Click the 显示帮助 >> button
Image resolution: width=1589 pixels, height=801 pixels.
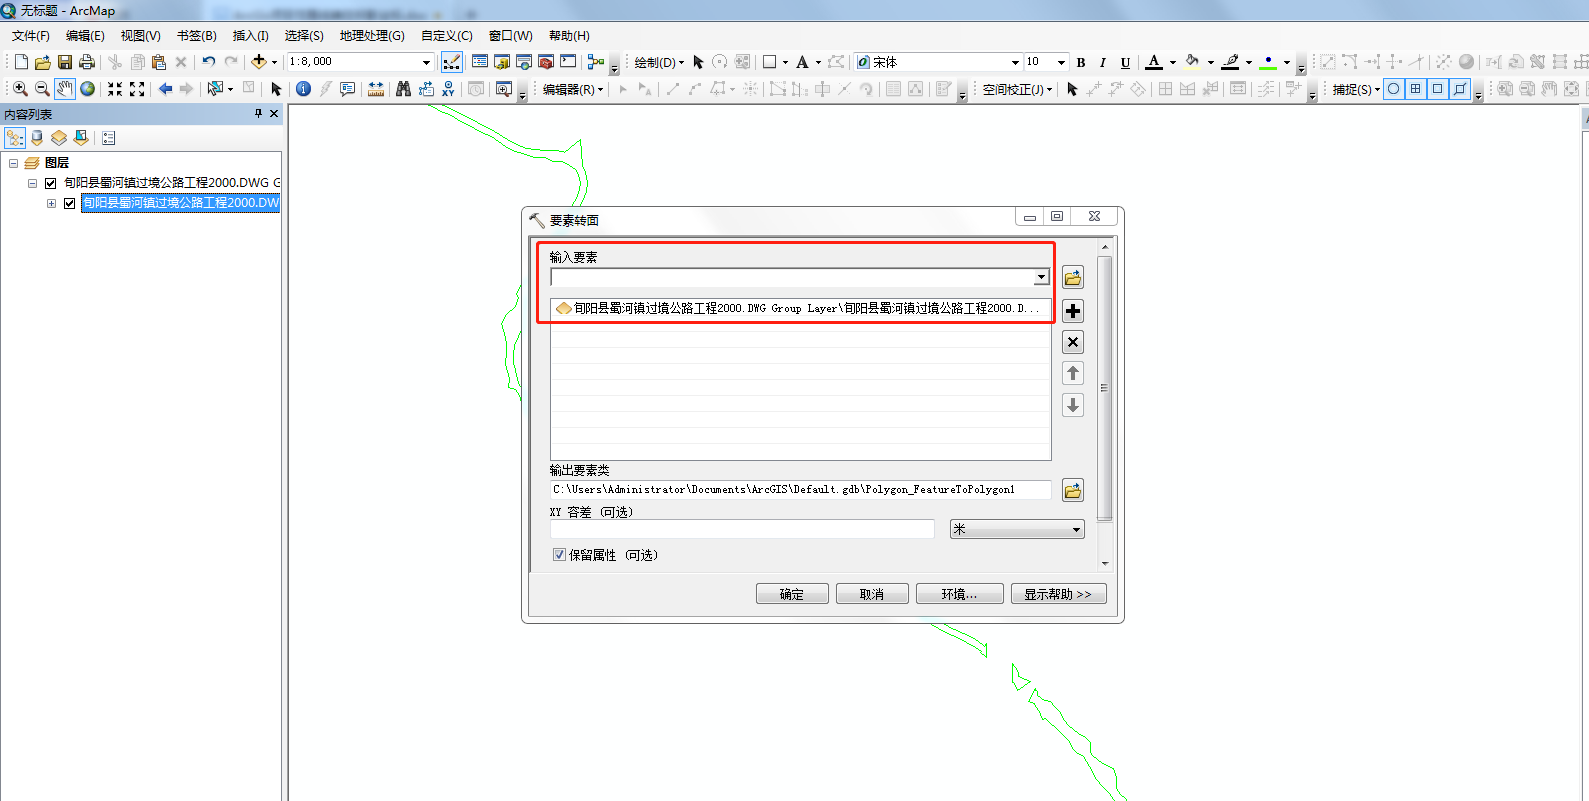1058,594
